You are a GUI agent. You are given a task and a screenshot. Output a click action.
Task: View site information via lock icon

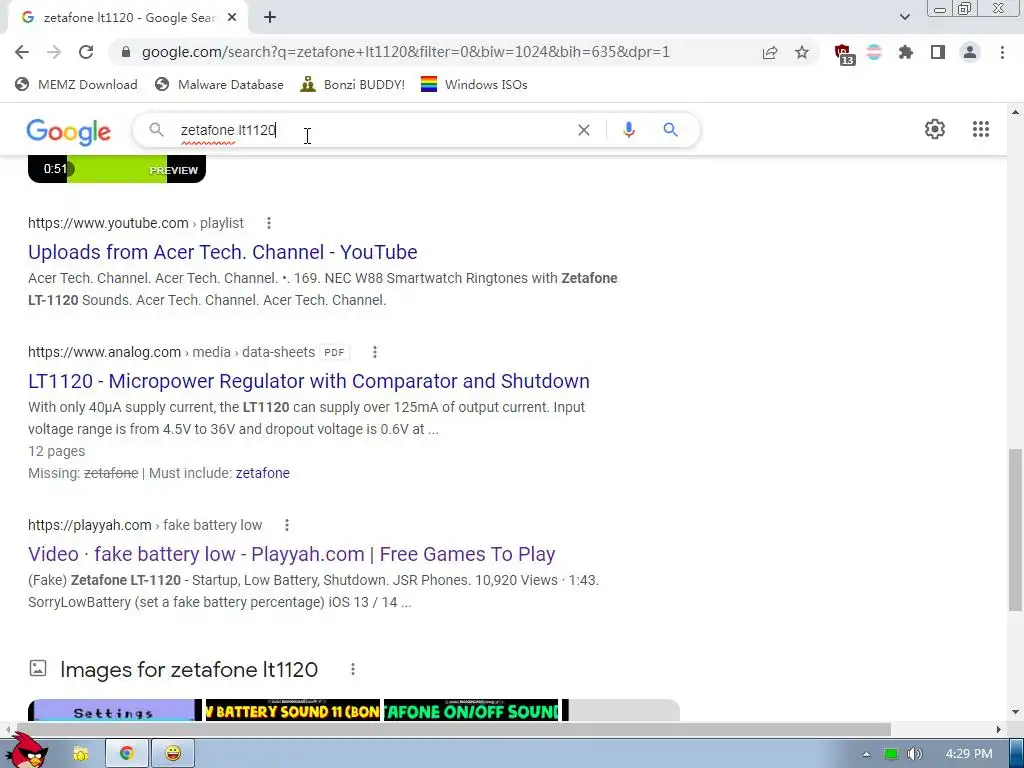coord(126,52)
